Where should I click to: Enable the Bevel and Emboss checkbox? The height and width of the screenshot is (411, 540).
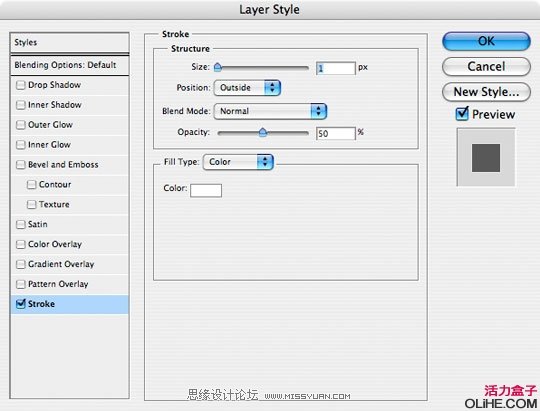point(21,165)
